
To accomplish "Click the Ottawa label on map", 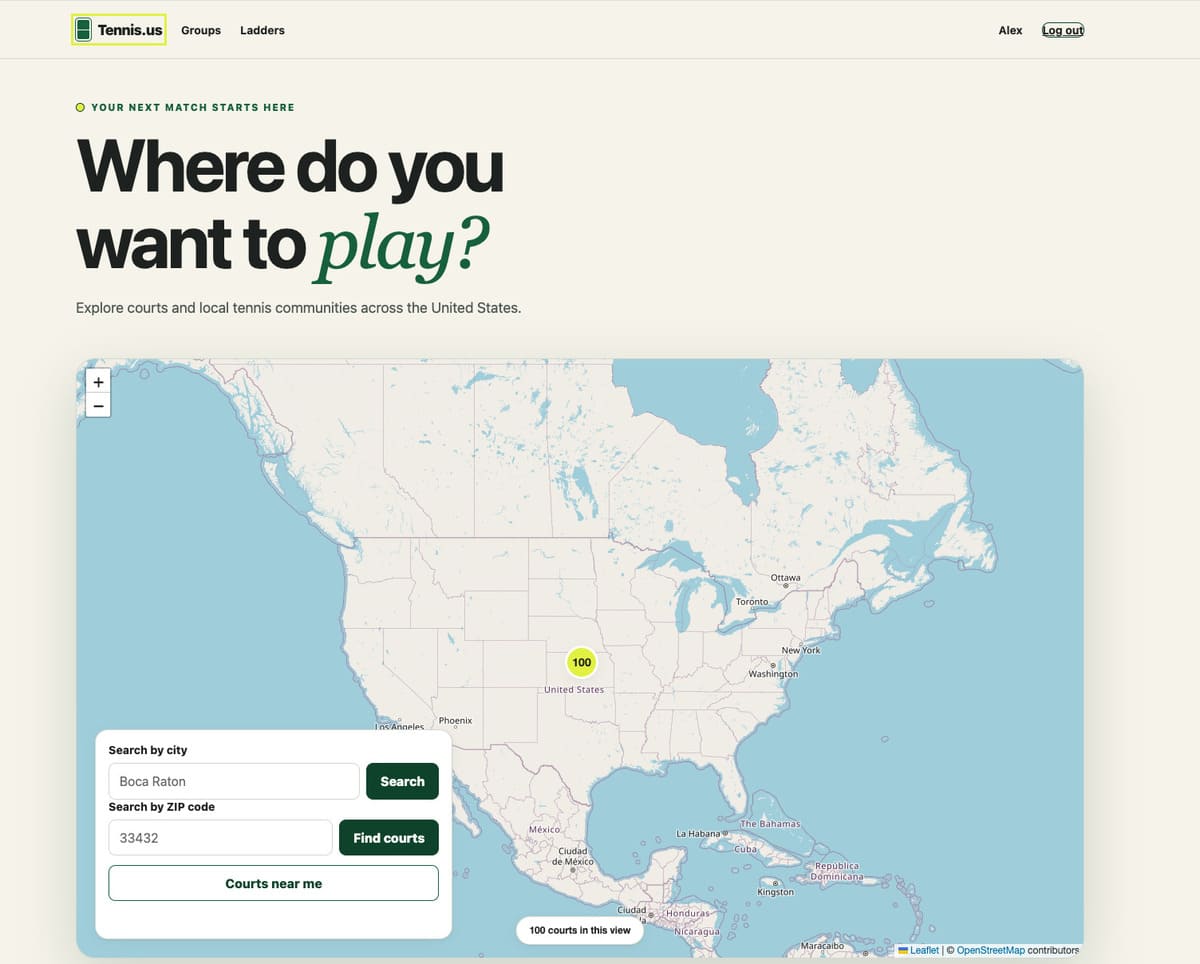I will (x=785, y=577).
